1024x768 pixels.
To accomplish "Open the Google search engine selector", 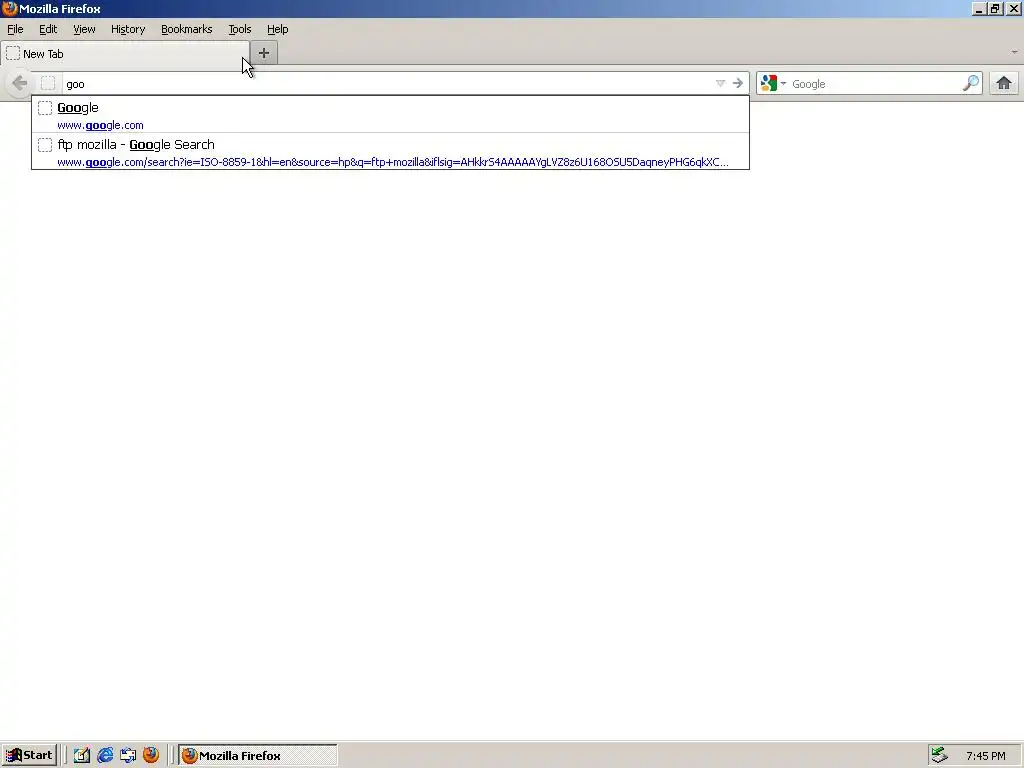I will 773,83.
